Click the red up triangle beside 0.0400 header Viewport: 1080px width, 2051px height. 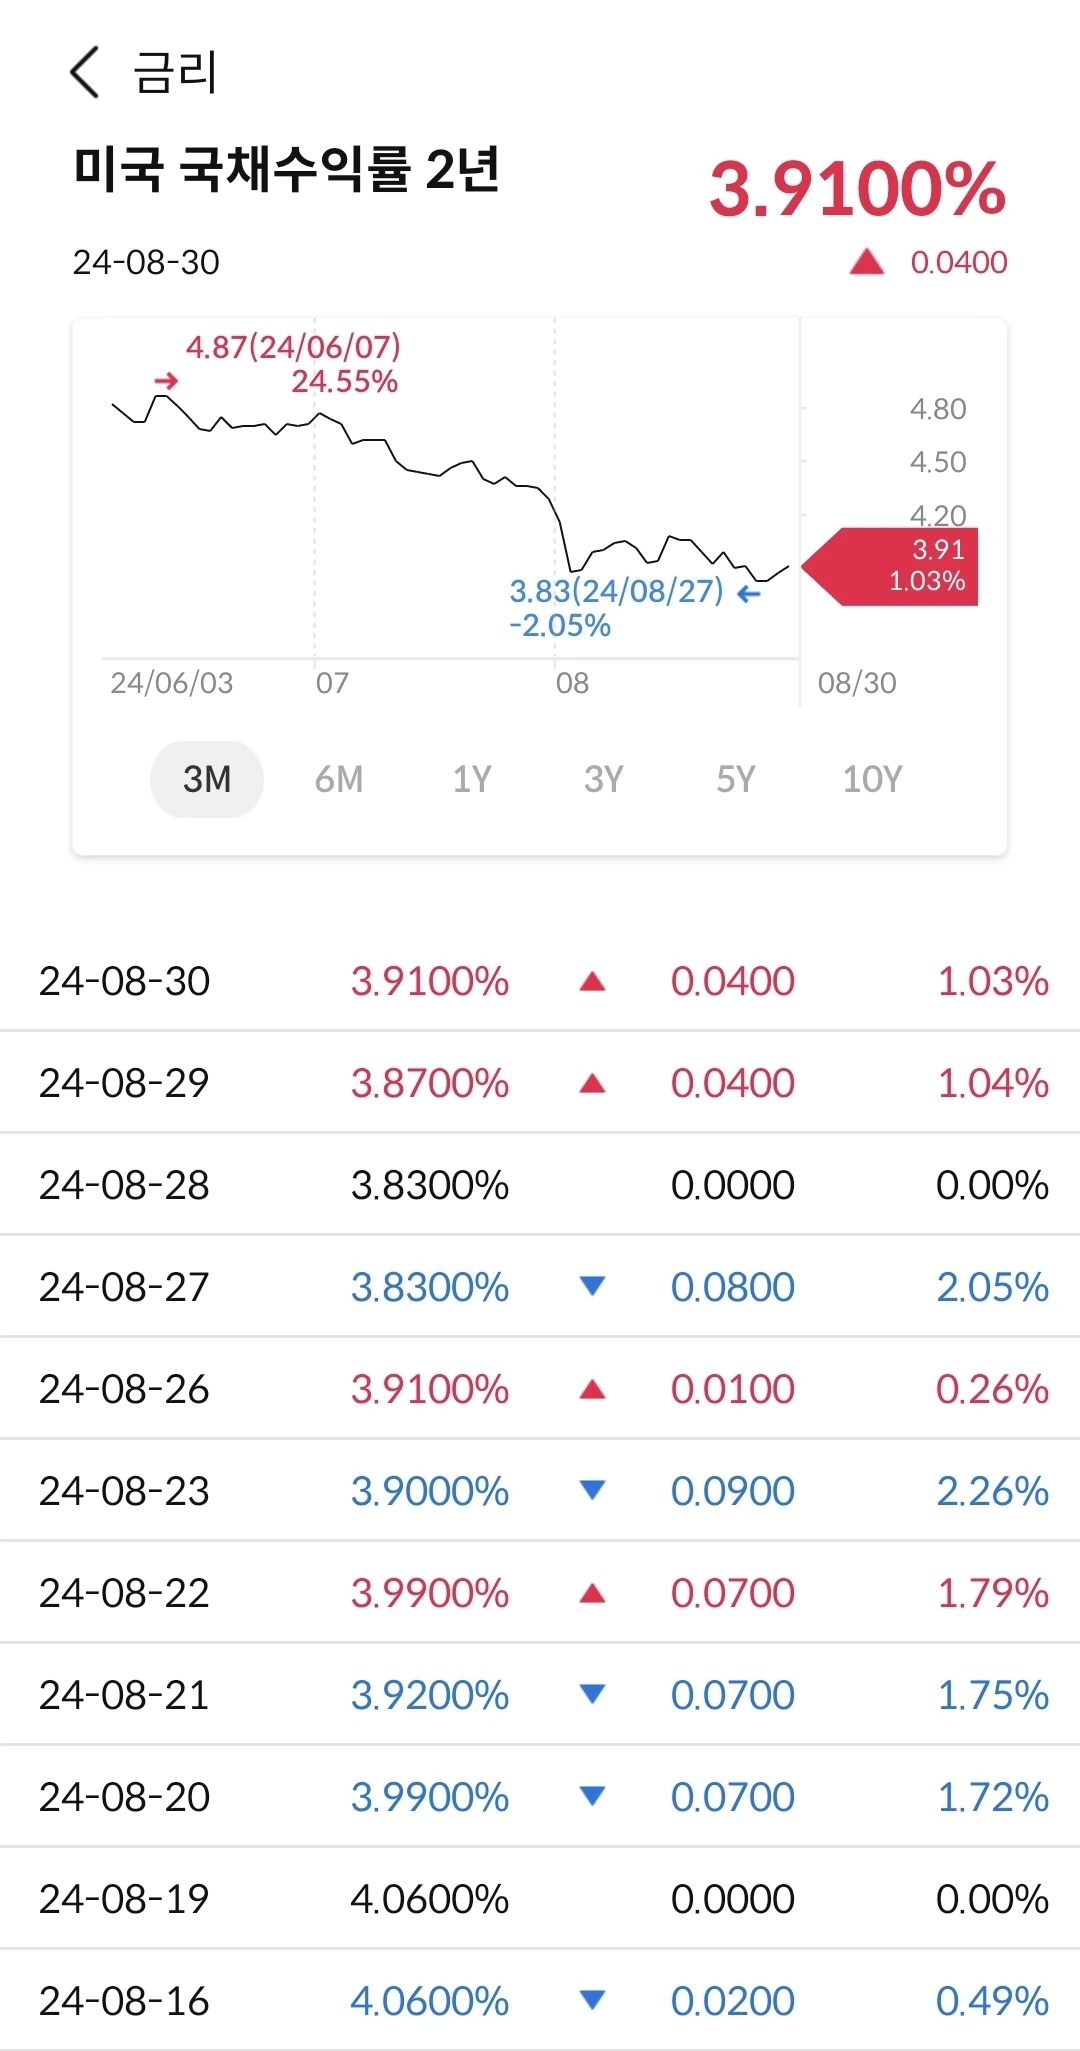click(866, 262)
